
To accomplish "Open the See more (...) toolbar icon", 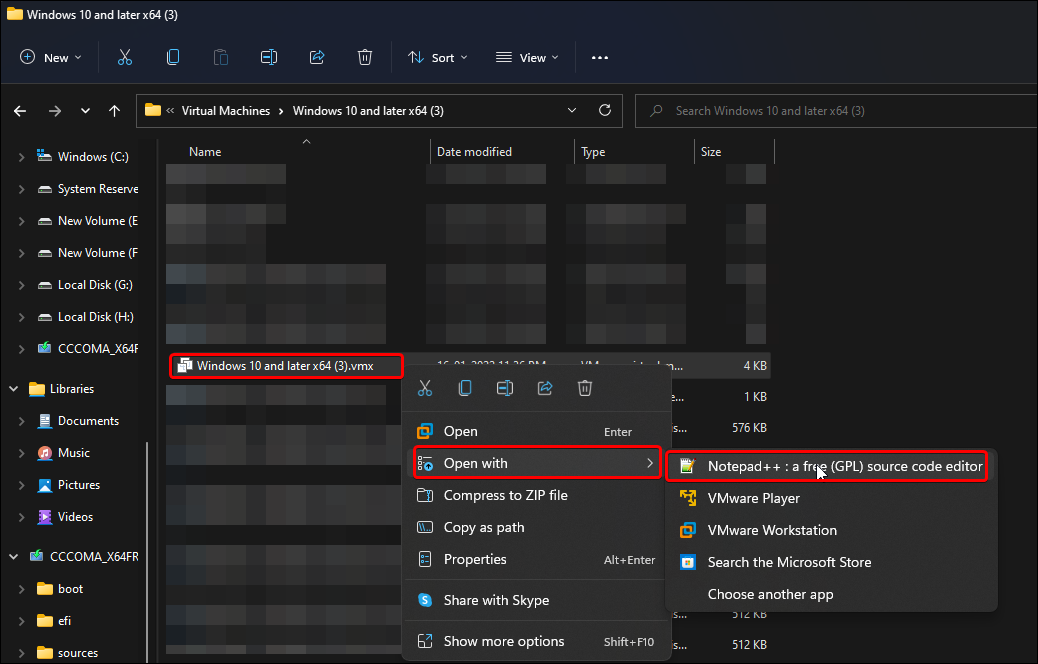I will [x=599, y=57].
